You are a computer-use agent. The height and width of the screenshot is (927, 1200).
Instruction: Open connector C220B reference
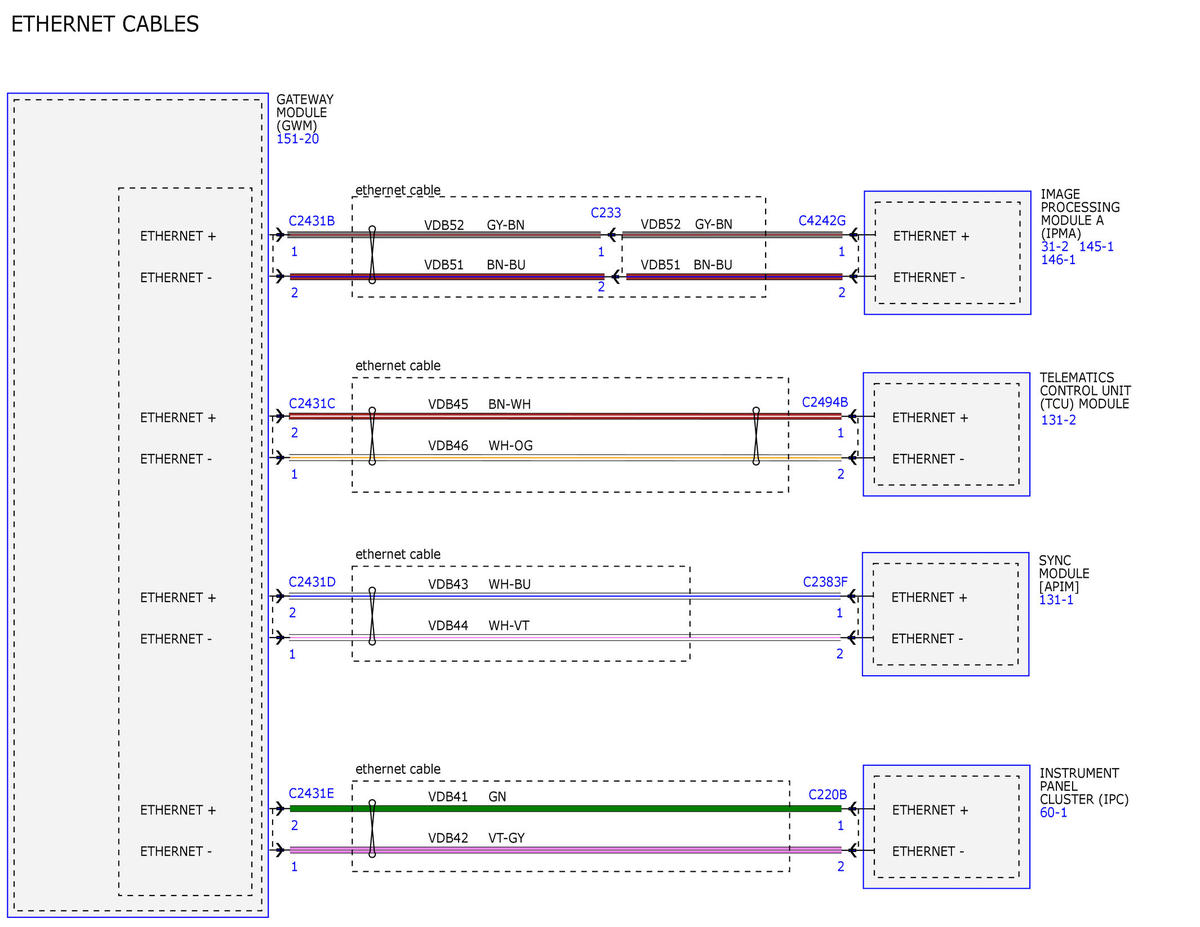point(828,796)
